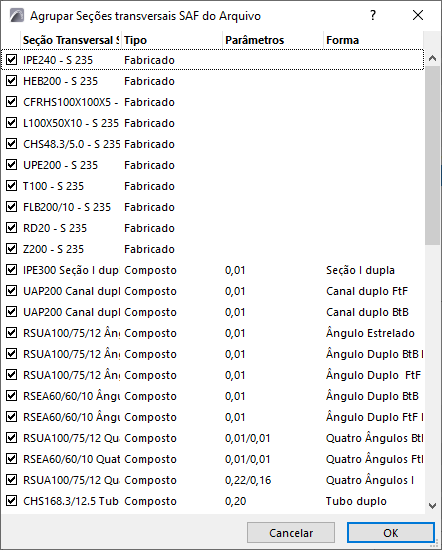Close the Agrupar Seções transversais dialog
The height and width of the screenshot is (550, 442).
[x=418, y=15]
